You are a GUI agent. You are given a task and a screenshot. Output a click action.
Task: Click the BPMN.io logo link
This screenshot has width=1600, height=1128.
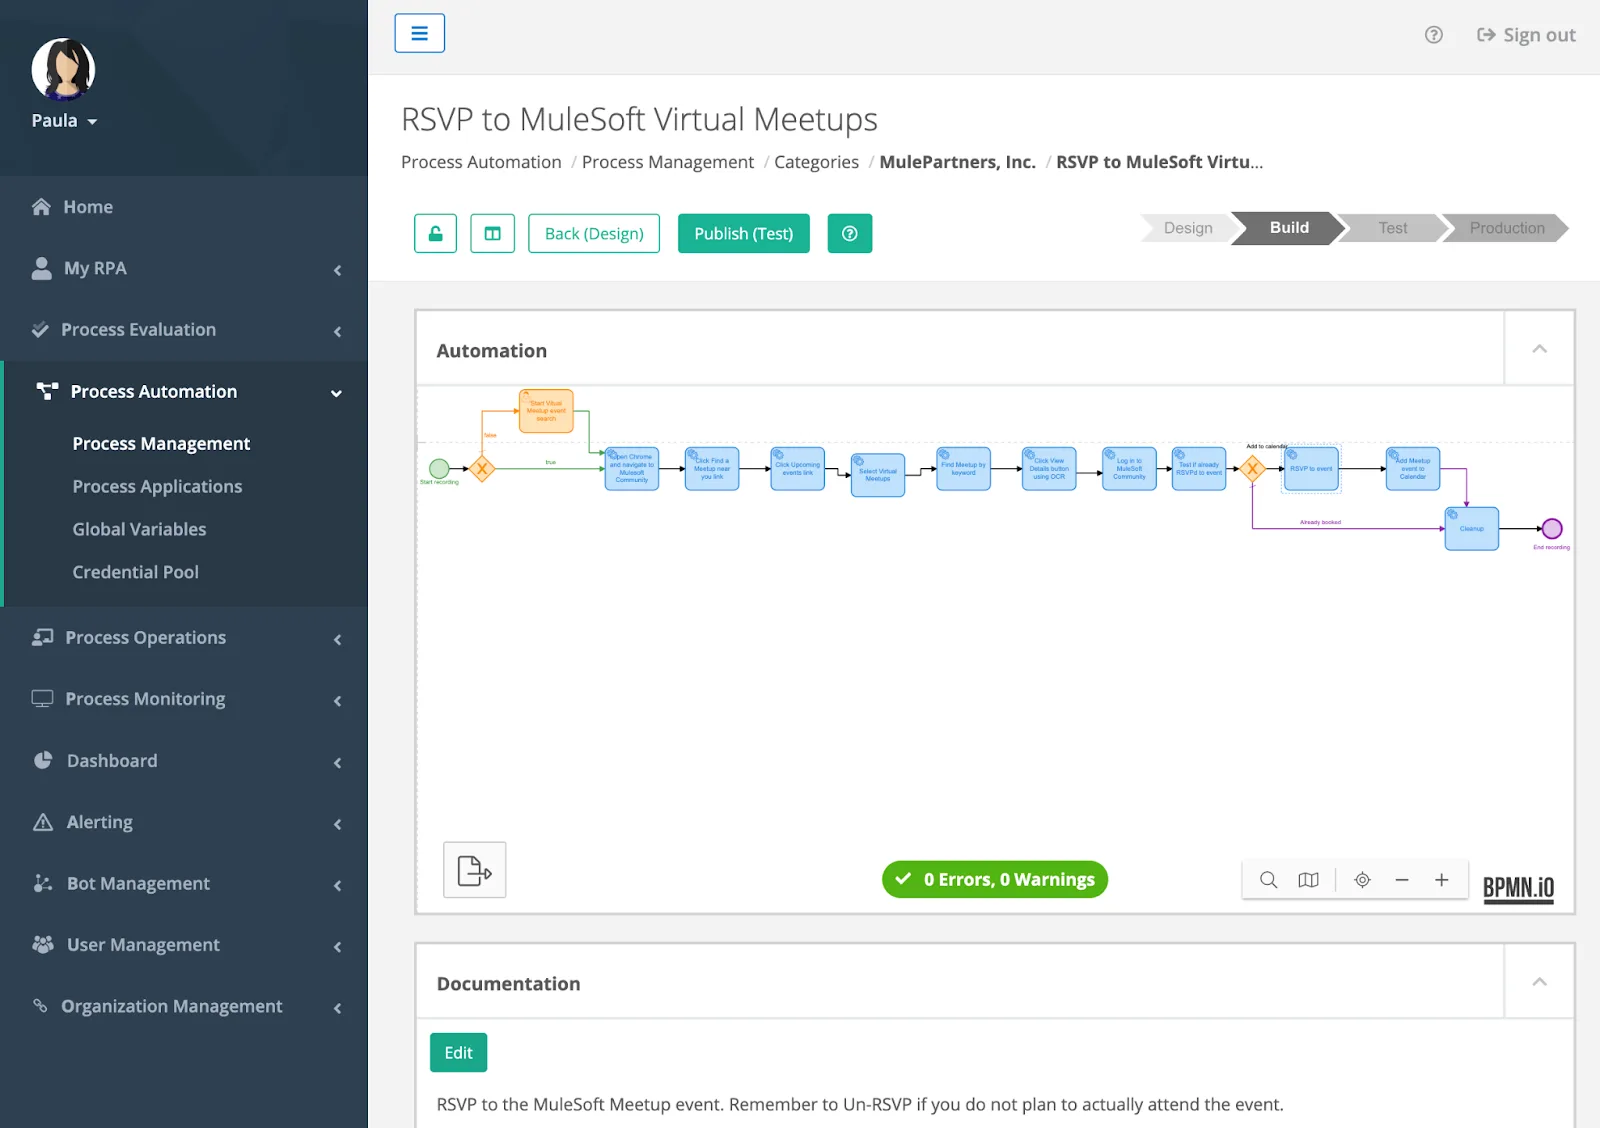point(1518,888)
